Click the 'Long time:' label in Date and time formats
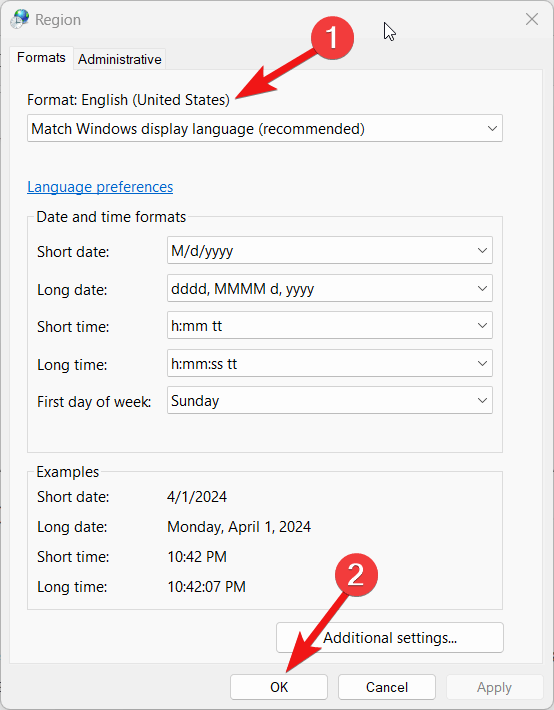 (72, 365)
